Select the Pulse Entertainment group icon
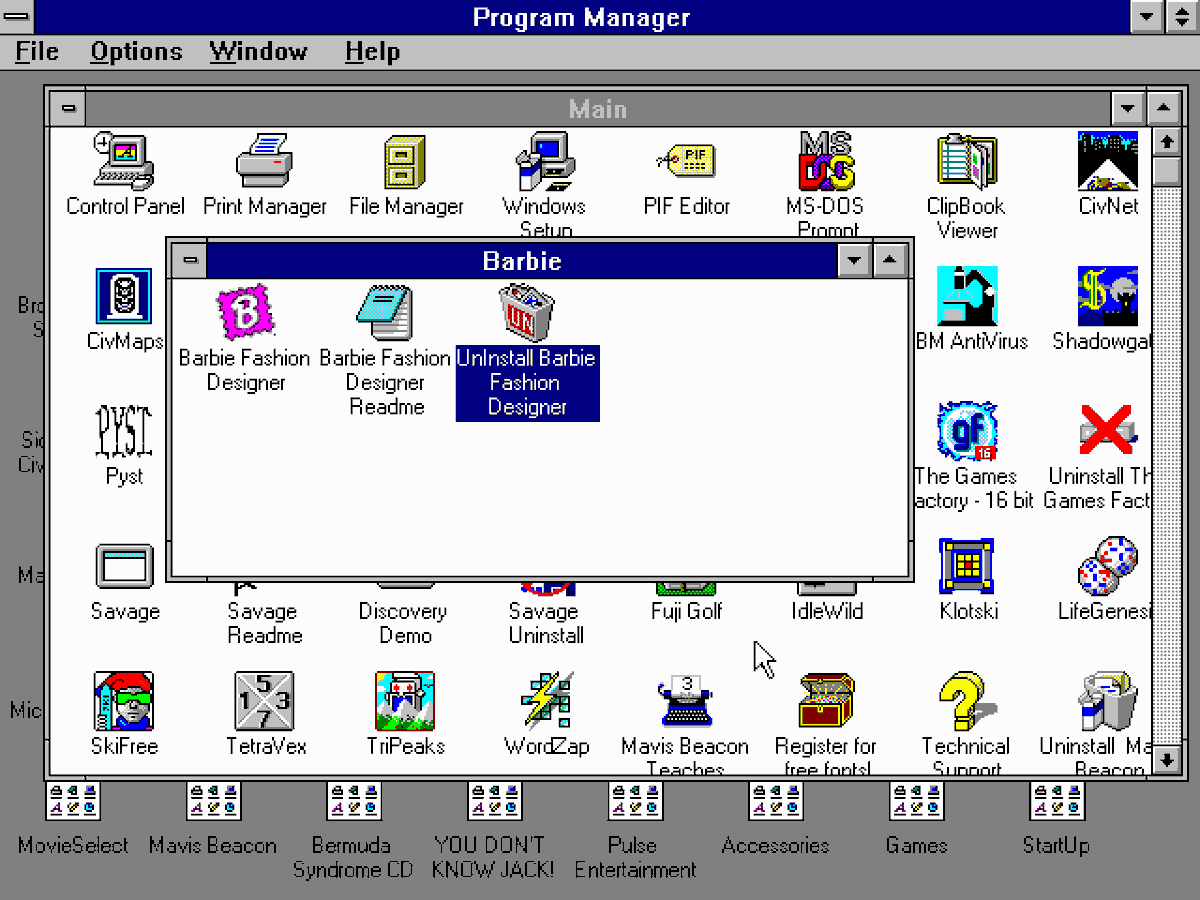The image size is (1200, 900). click(635, 801)
